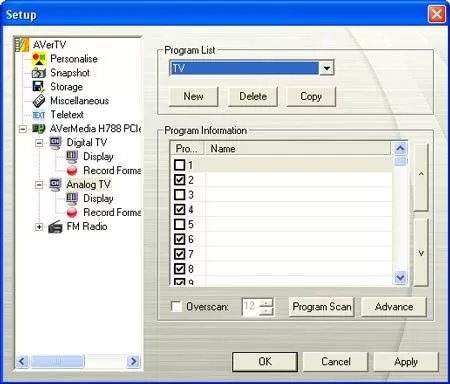Click the Program Scan button
This screenshot has height=384, width=450.
coord(321,307)
